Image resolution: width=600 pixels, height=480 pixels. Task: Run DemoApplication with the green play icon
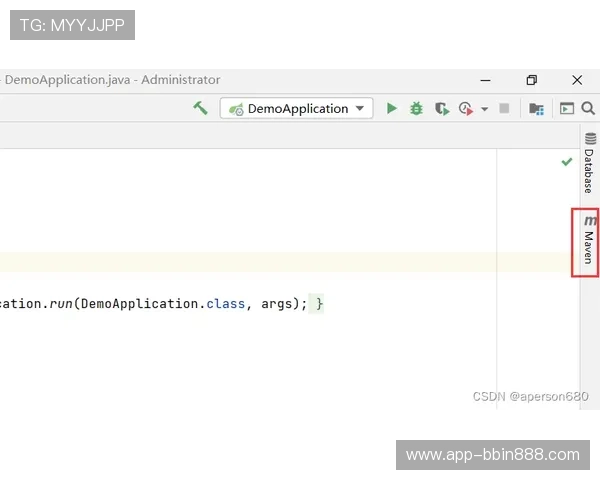point(392,108)
